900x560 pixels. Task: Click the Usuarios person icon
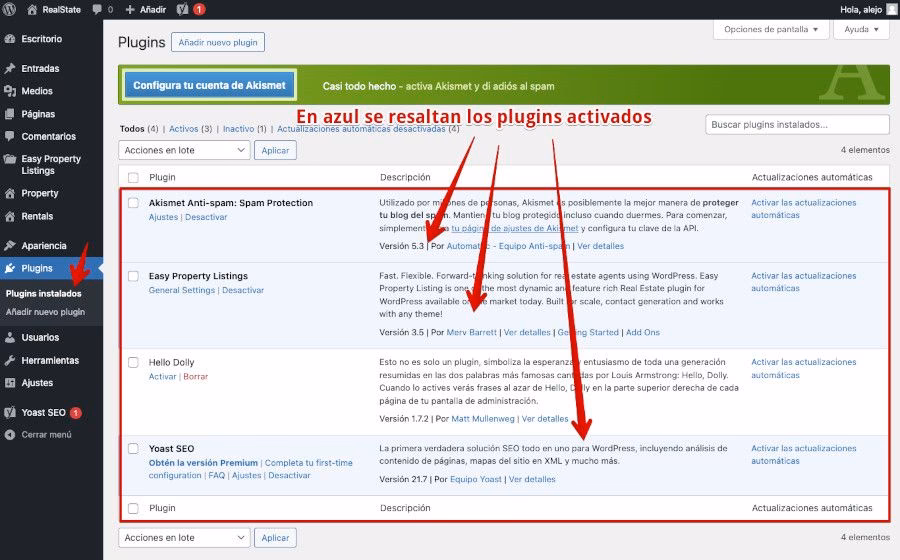coord(10,337)
